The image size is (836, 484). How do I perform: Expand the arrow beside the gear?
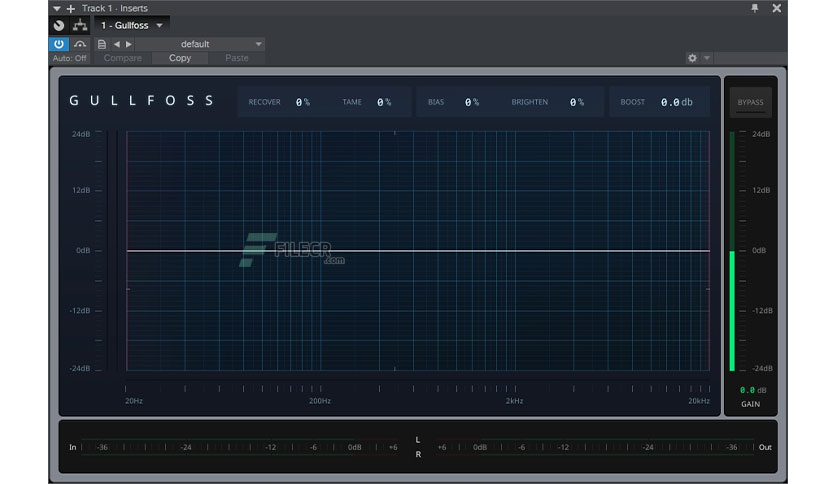coord(707,58)
